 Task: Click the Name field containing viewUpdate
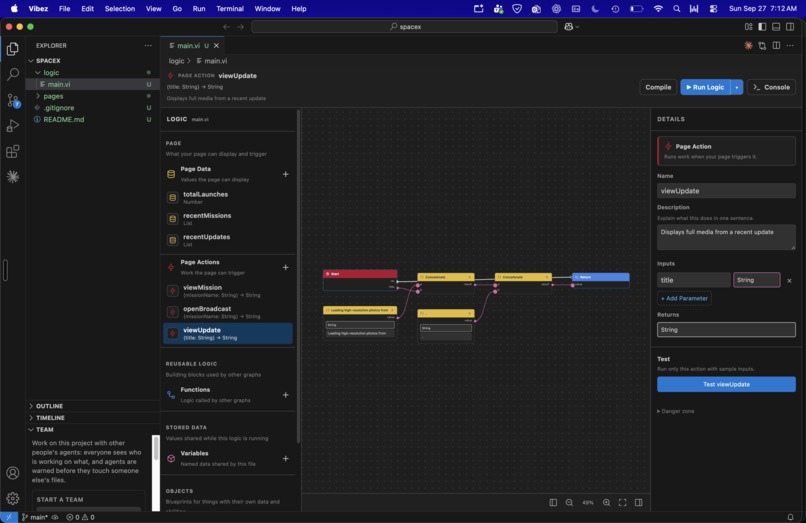click(x=726, y=191)
